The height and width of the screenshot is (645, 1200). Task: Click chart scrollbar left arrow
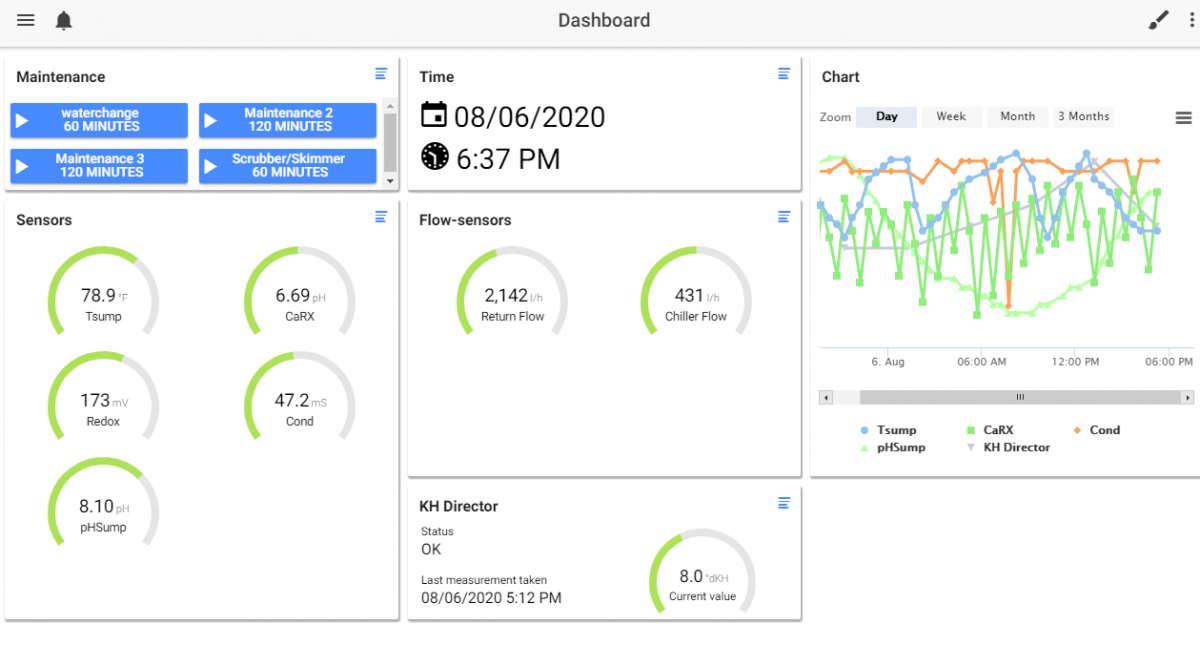[x=826, y=397]
